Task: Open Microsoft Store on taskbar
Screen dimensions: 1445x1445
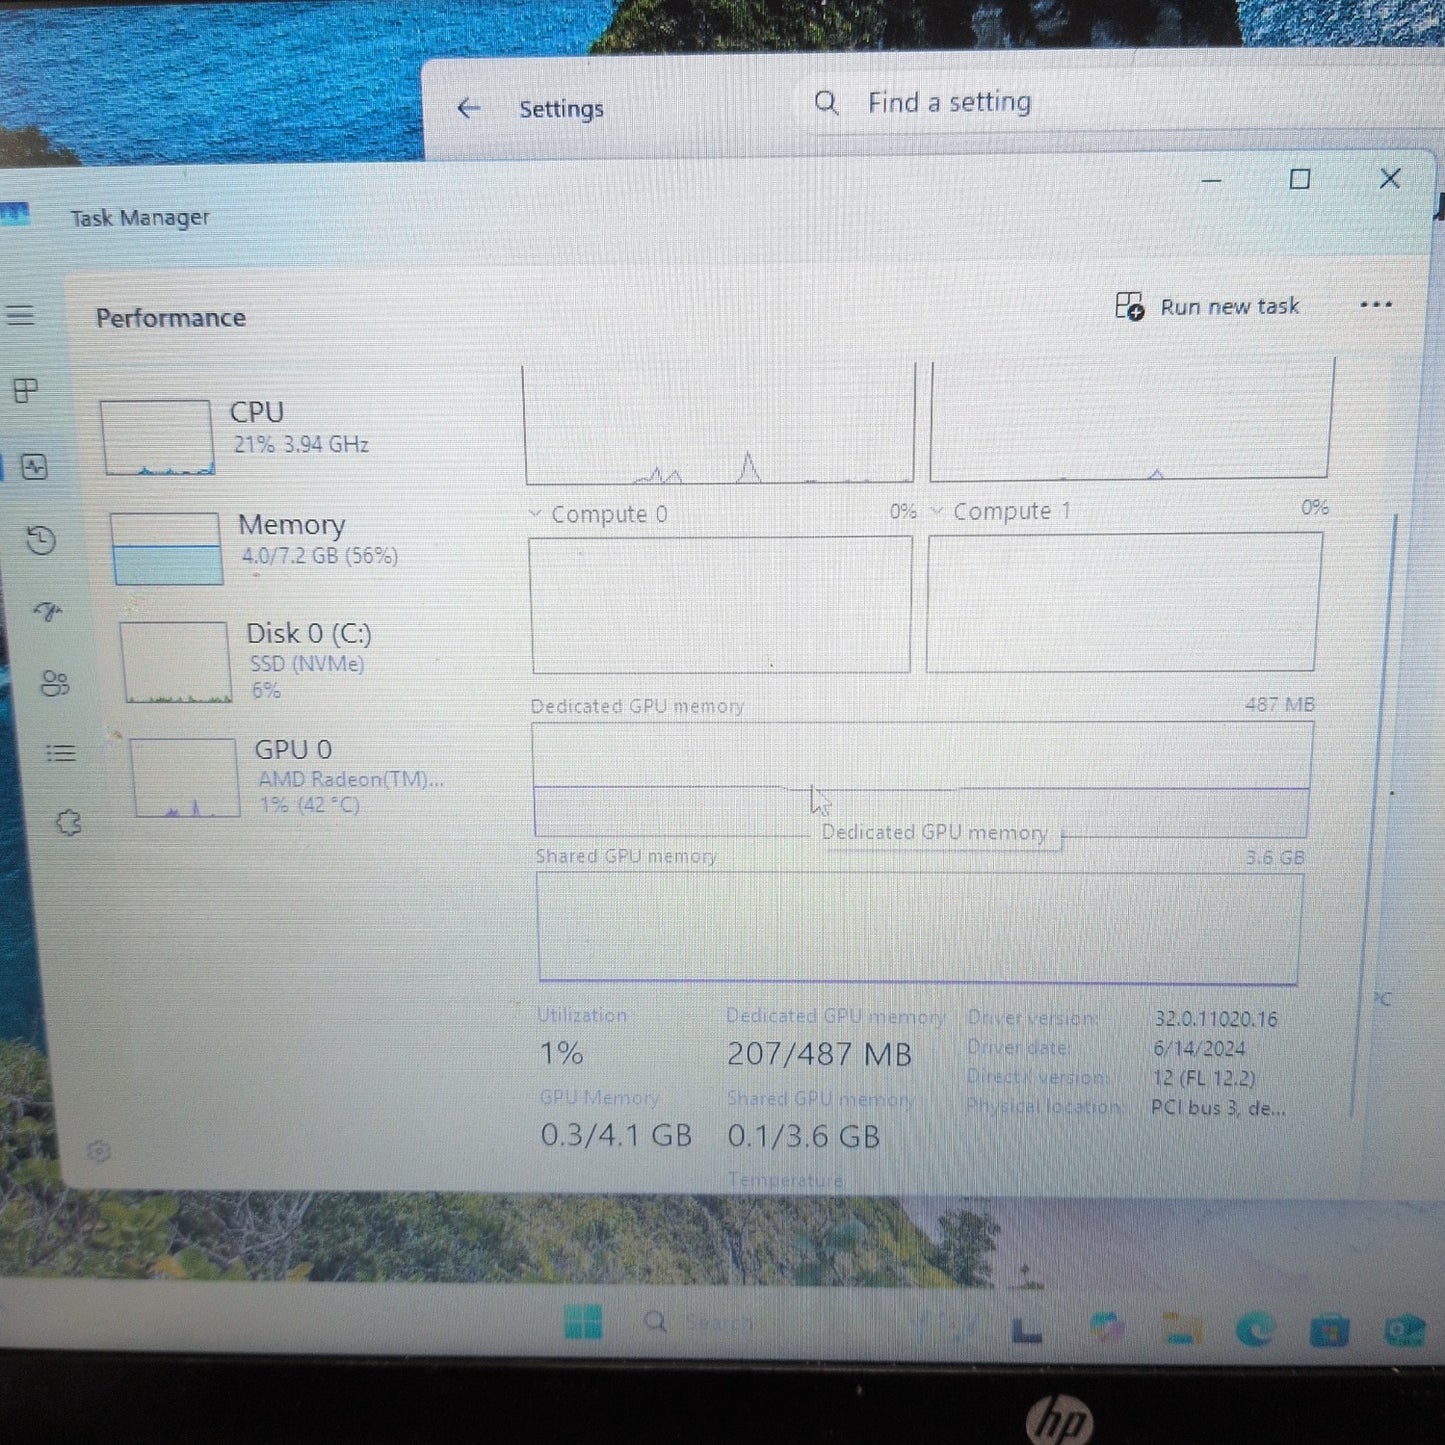Action: click(1329, 1331)
